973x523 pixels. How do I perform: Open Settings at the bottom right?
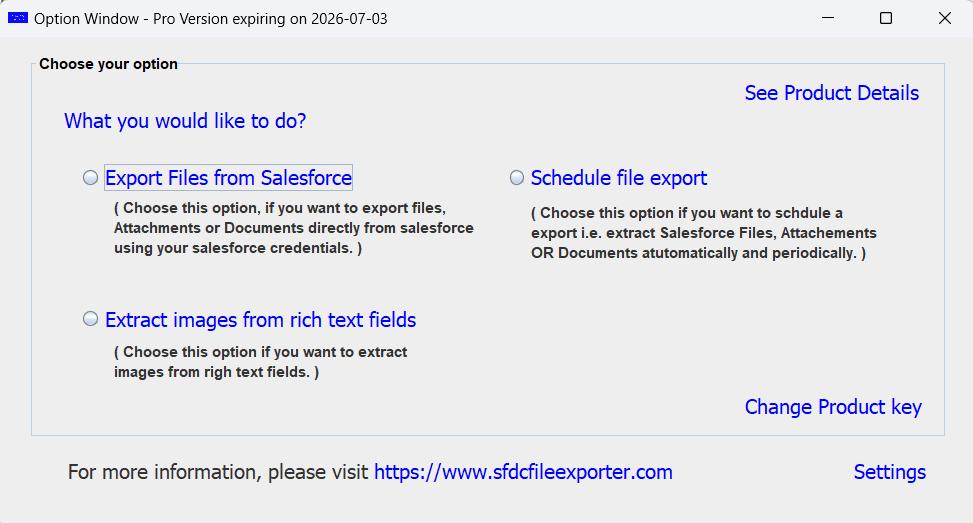[889, 472]
